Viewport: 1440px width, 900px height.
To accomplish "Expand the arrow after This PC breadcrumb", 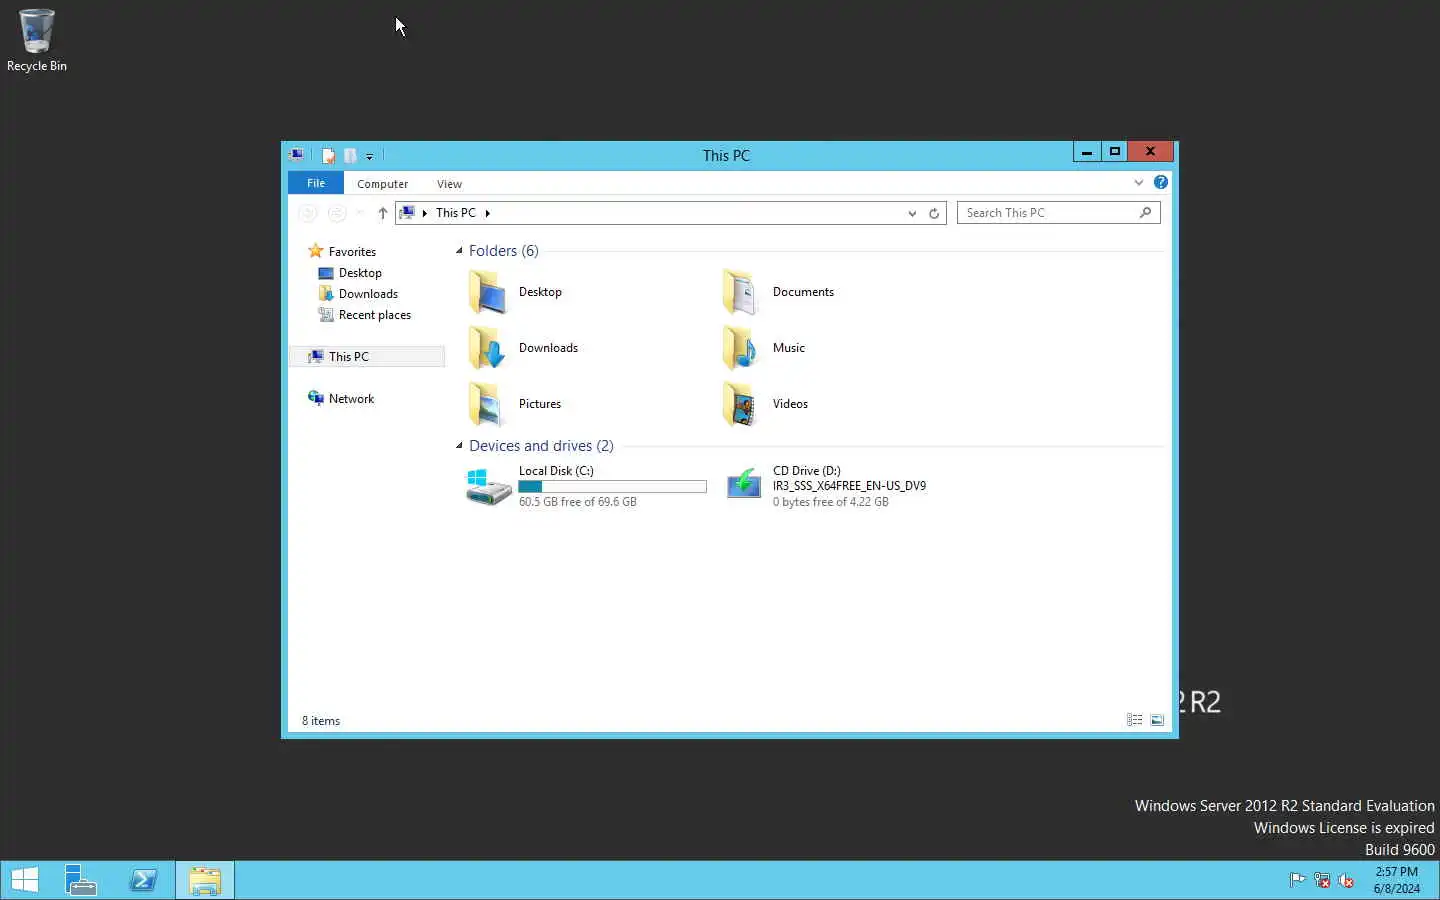I will point(487,213).
